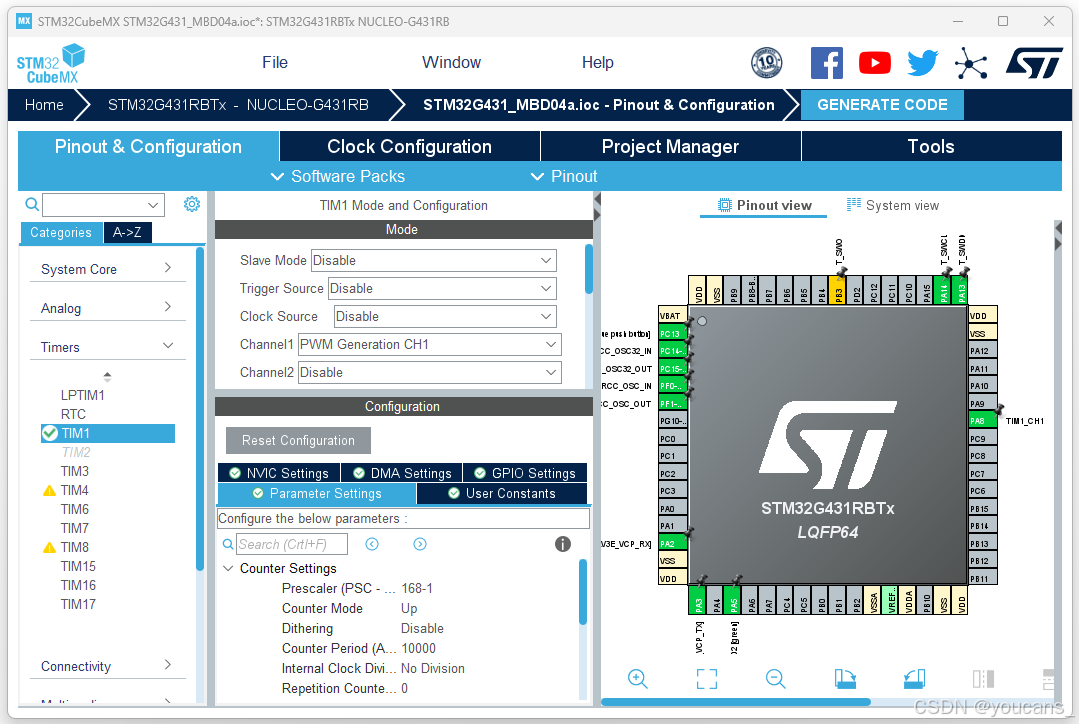Open category settings gear icon
This screenshot has width=1079, height=724.
[x=192, y=204]
